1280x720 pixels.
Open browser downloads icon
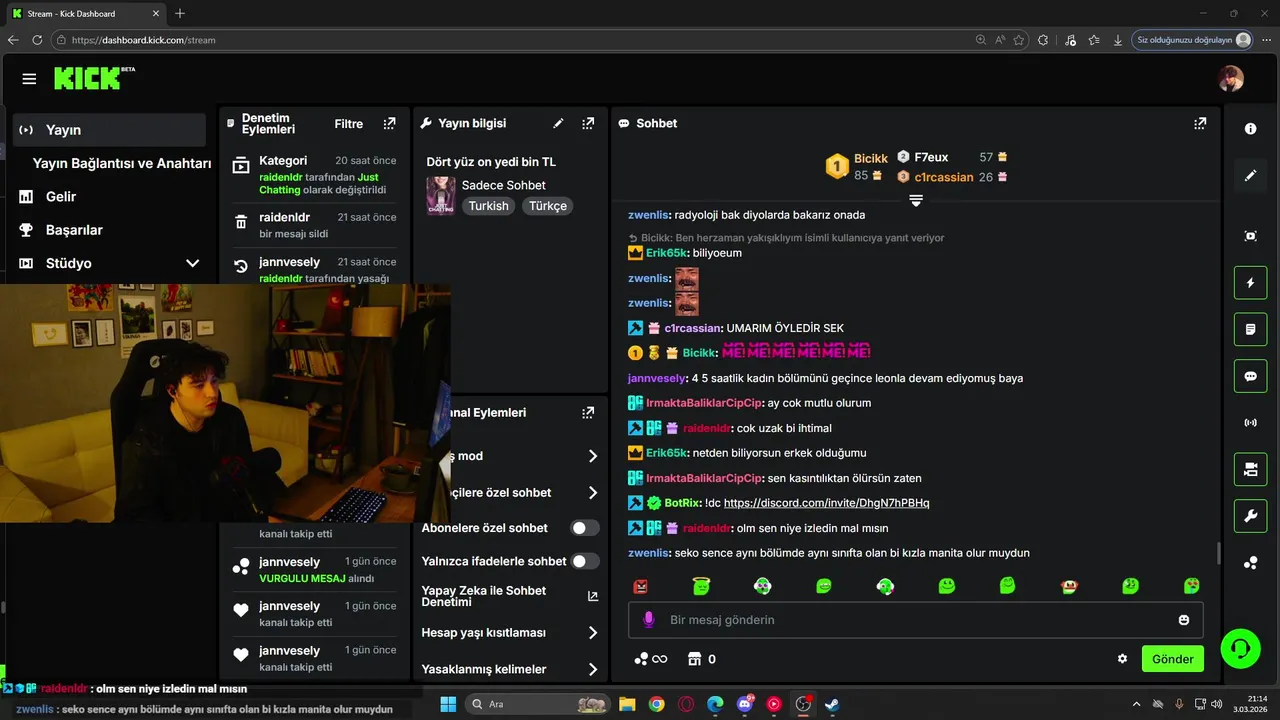[1118, 40]
